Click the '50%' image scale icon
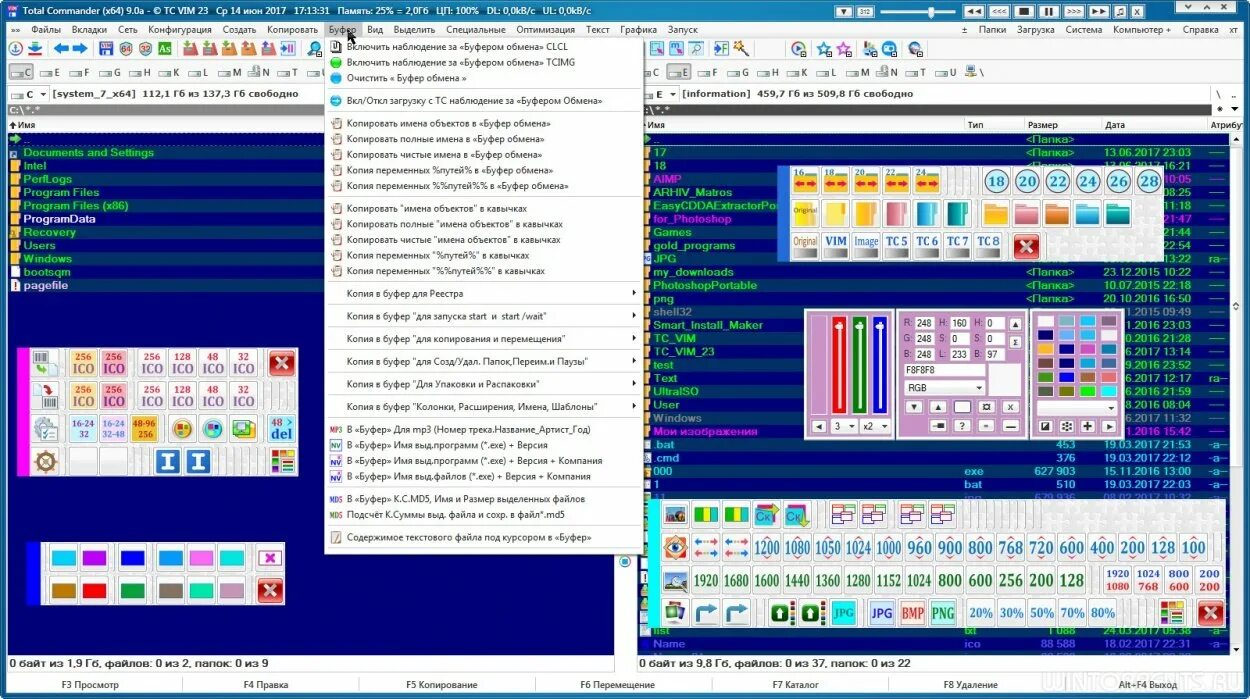Viewport: 1250px width, 699px height. click(x=1042, y=612)
